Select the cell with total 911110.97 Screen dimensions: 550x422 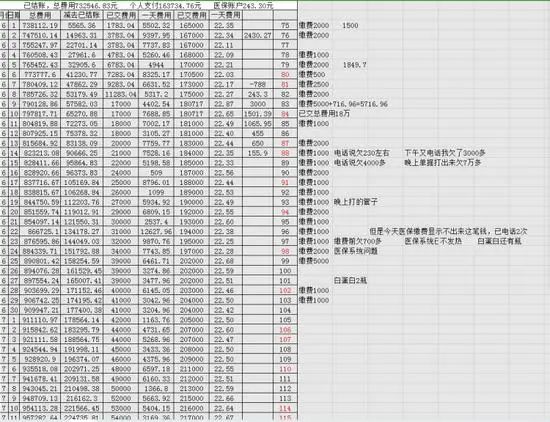click(40, 320)
